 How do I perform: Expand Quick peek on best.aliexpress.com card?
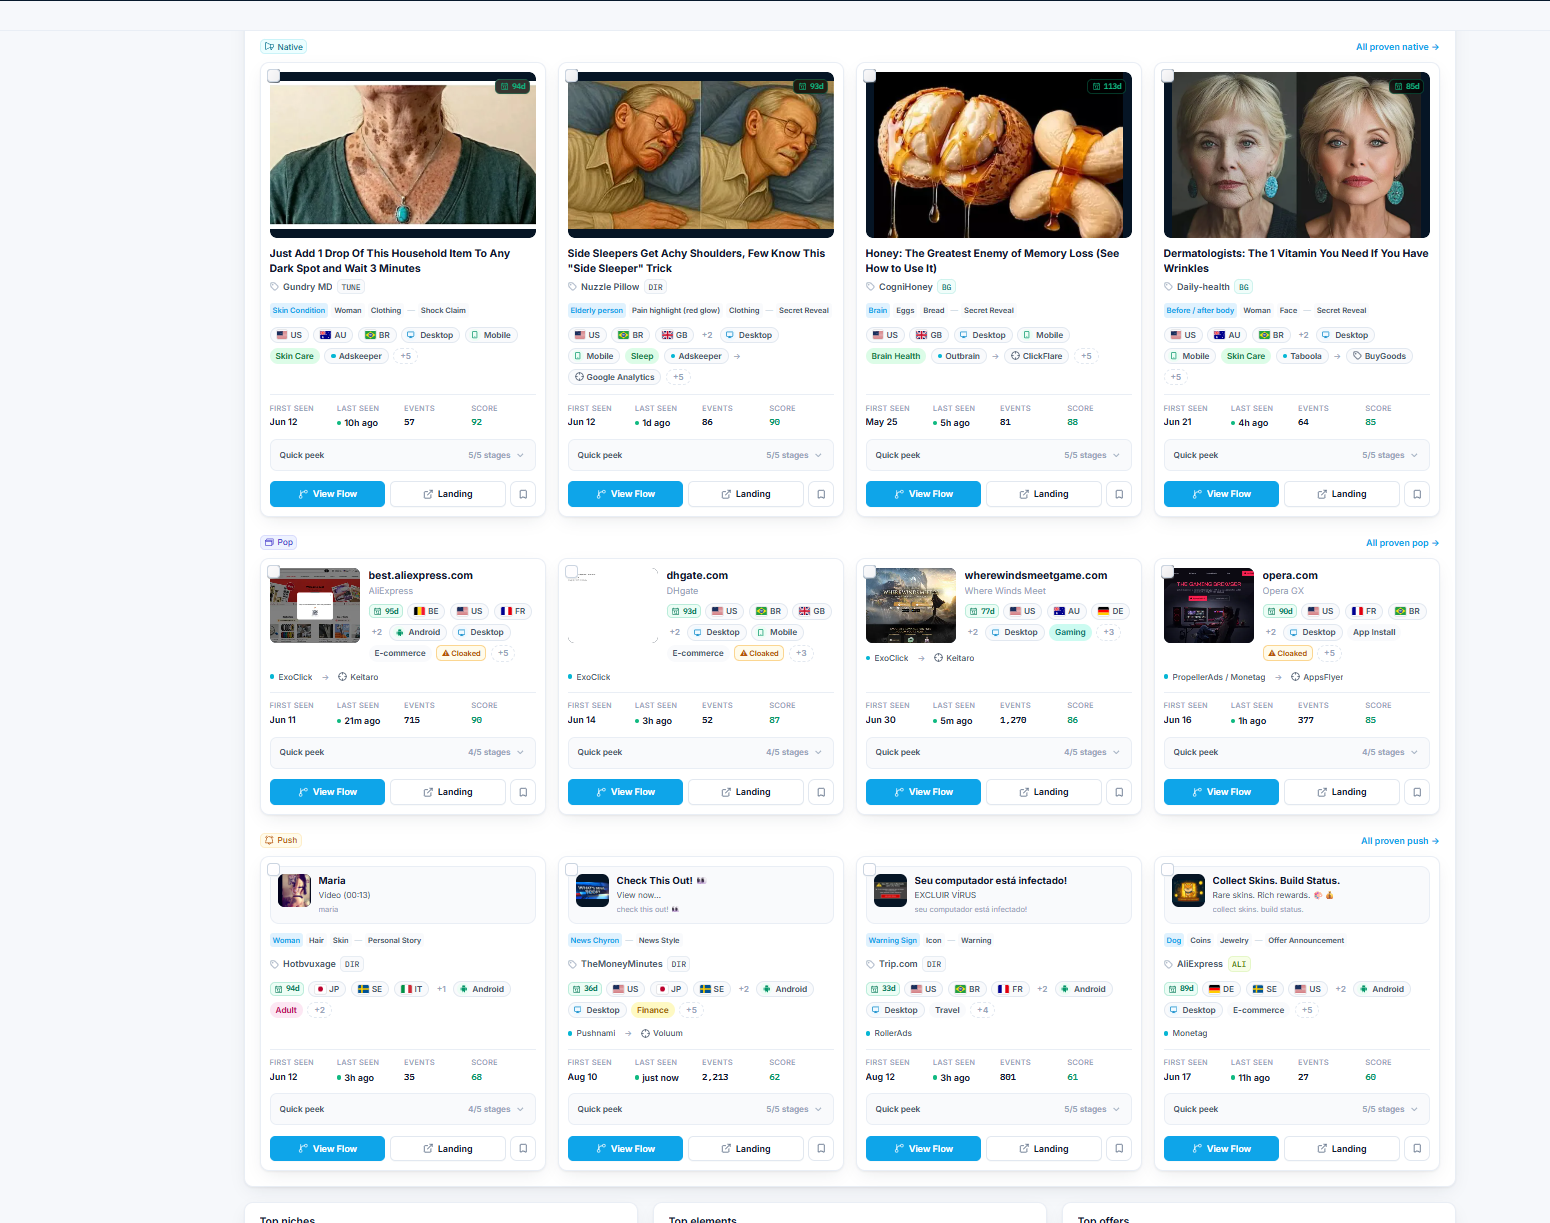click(403, 752)
